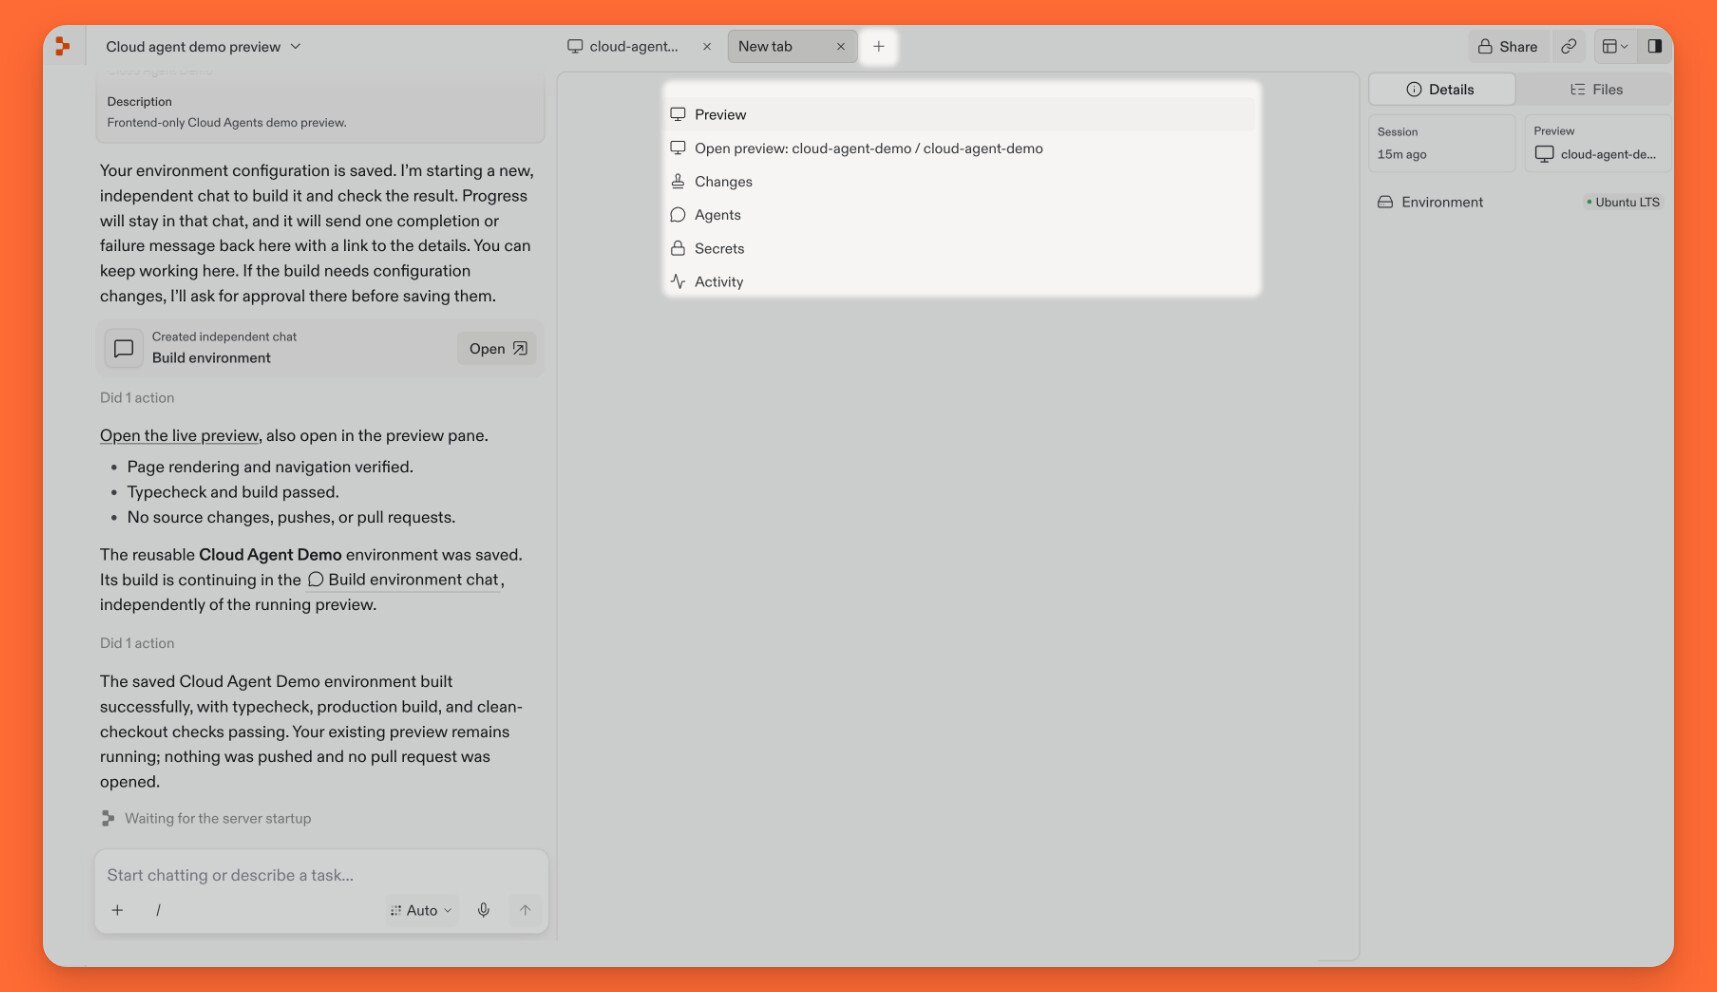Open the Auto model dropdown
The image size is (1717, 992).
click(x=422, y=910)
